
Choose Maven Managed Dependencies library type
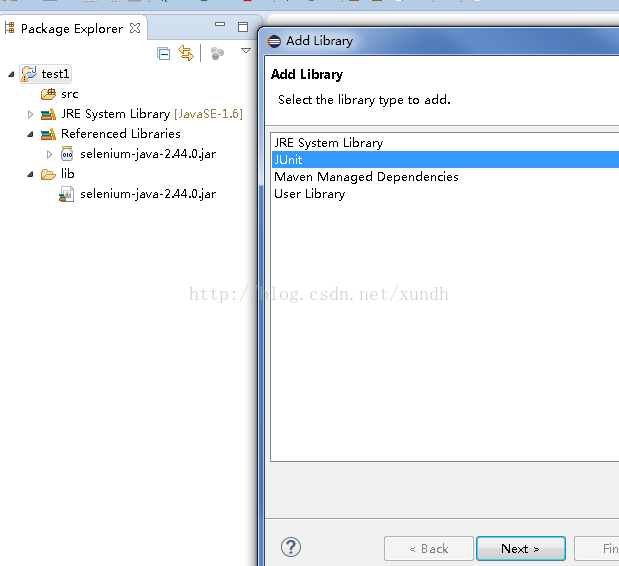[x=445, y=176]
